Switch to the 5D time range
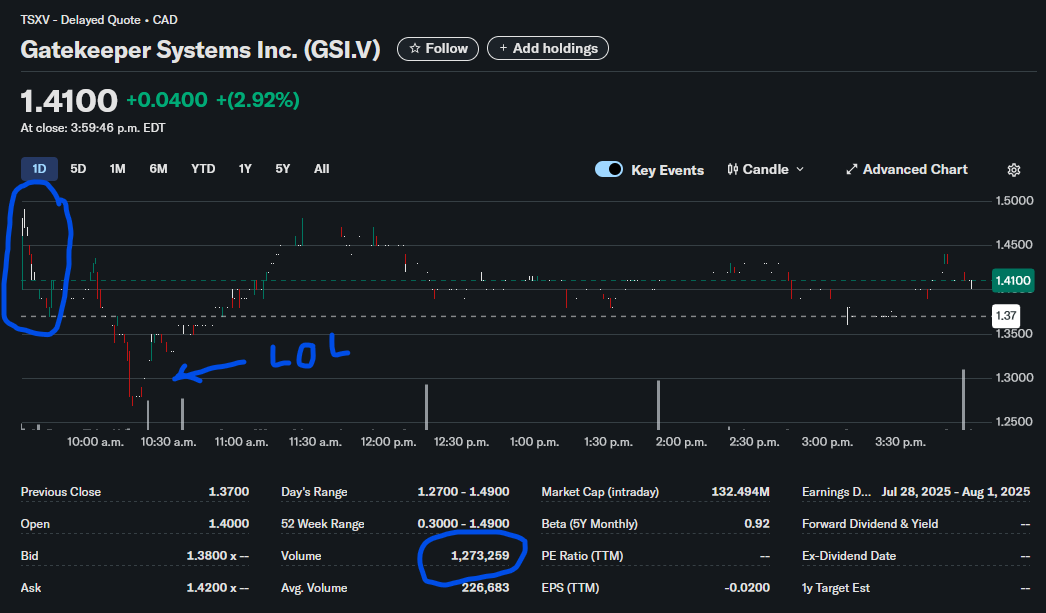The width and height of the screenshot is (1046, 613). [78, 169]
